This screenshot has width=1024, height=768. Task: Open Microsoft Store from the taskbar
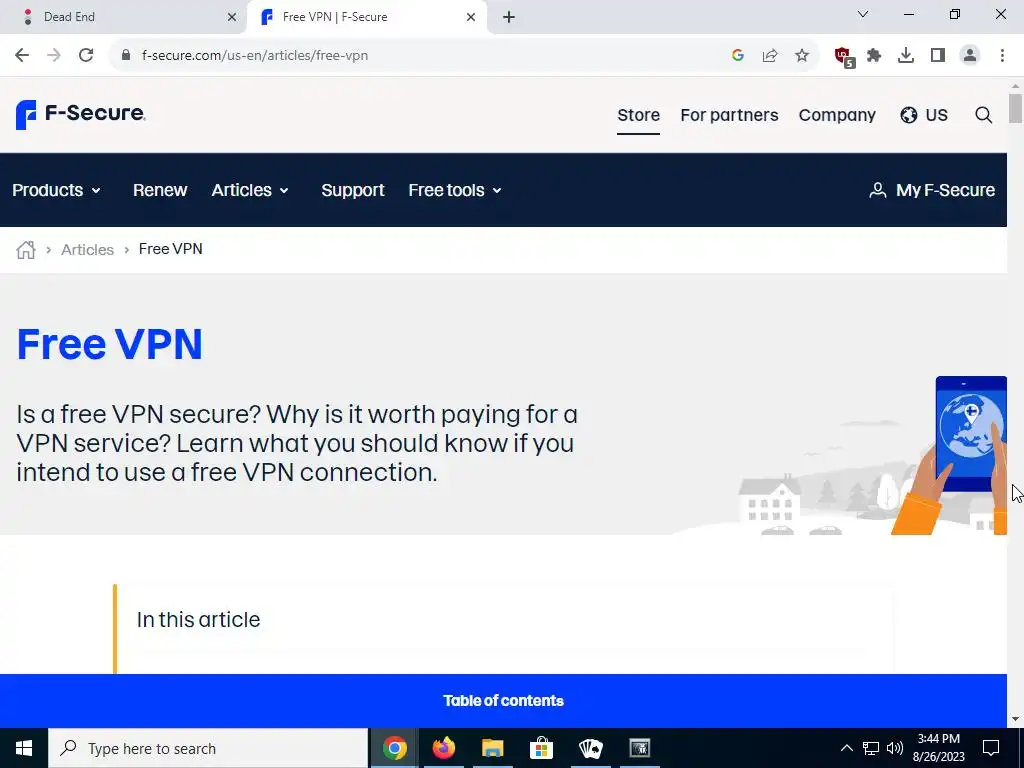tap(541, 748)
